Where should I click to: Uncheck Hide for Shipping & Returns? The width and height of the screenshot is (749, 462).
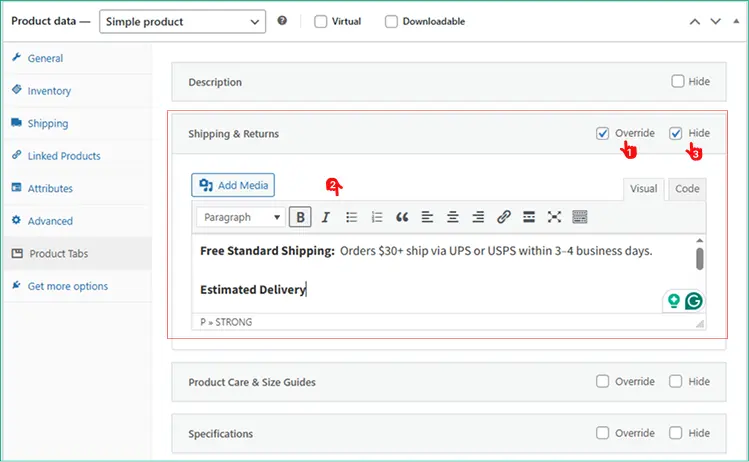675,133
